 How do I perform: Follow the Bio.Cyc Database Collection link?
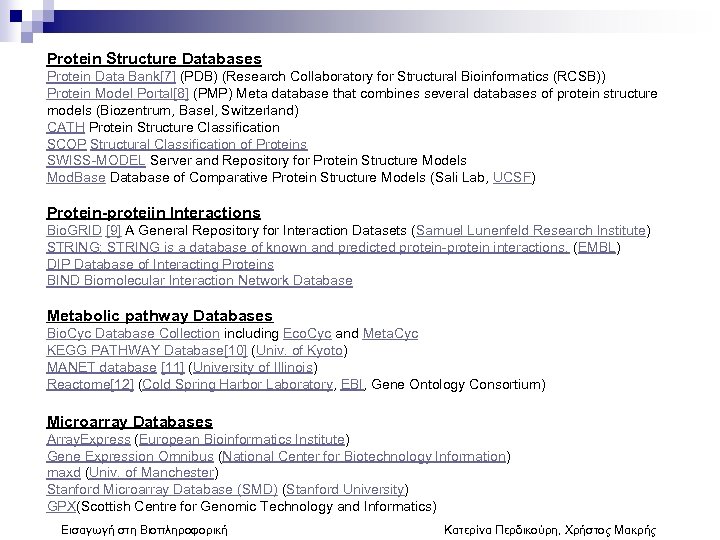point(133,333)
